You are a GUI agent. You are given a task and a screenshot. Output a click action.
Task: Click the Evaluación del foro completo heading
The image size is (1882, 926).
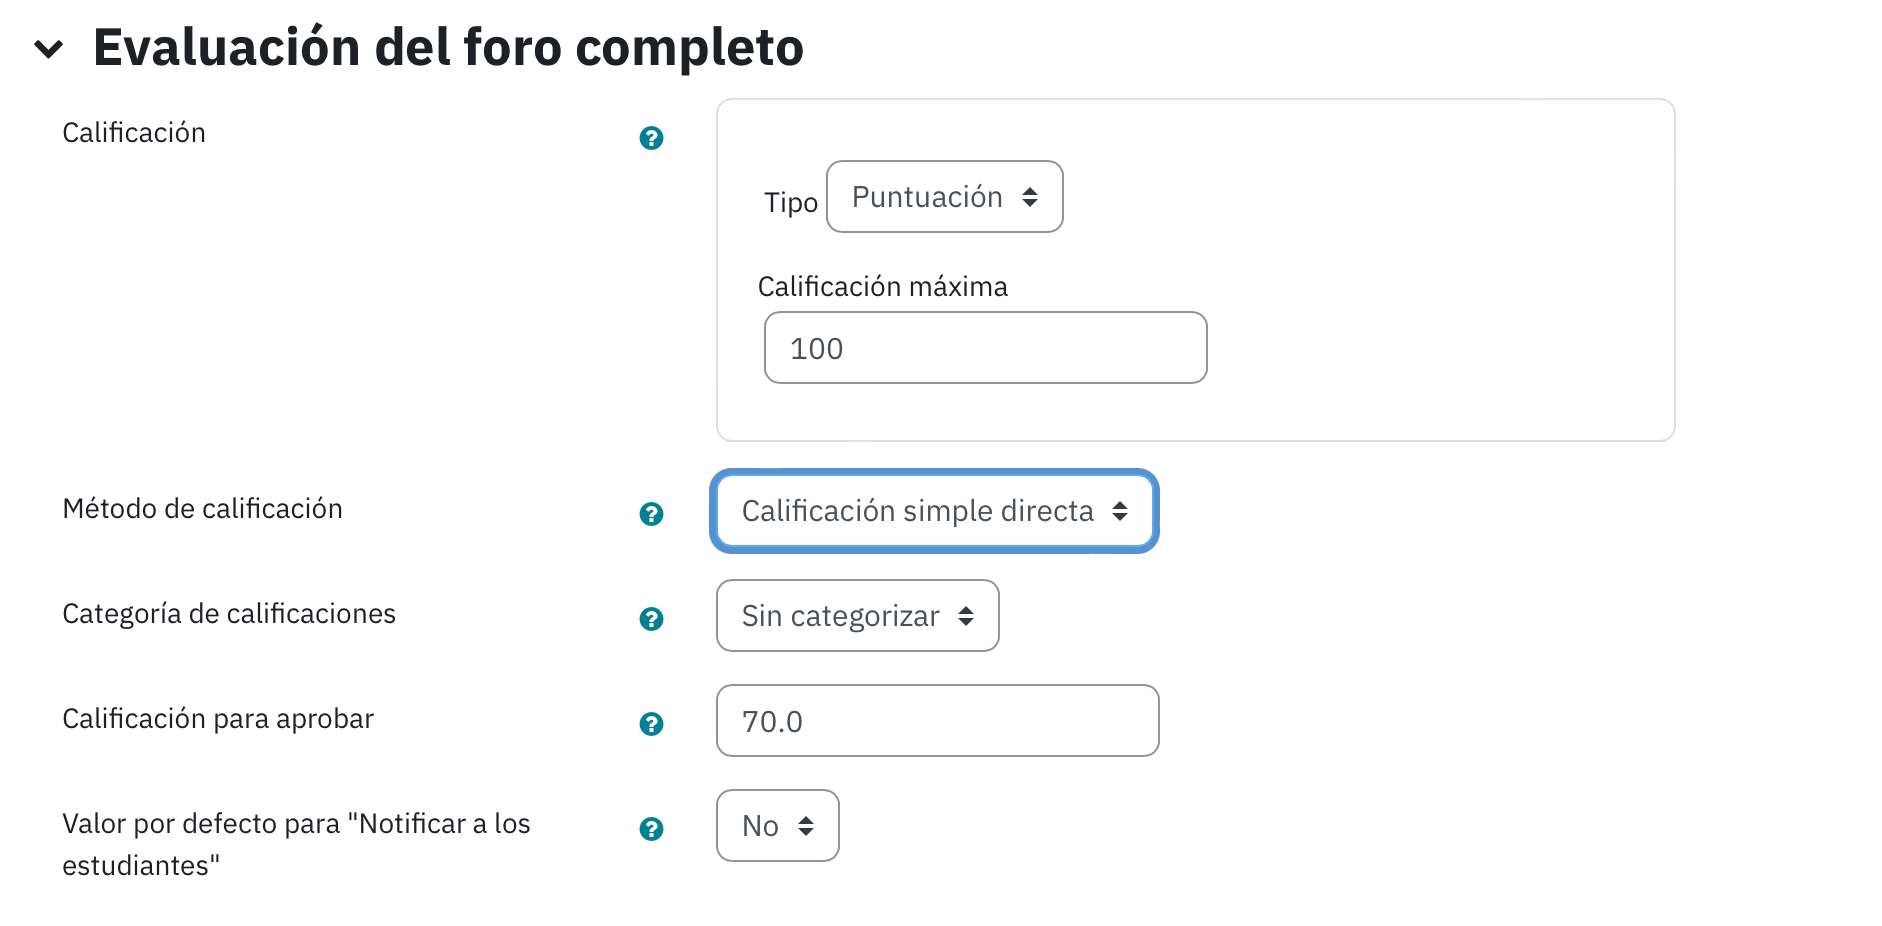(x=448, y=47)
